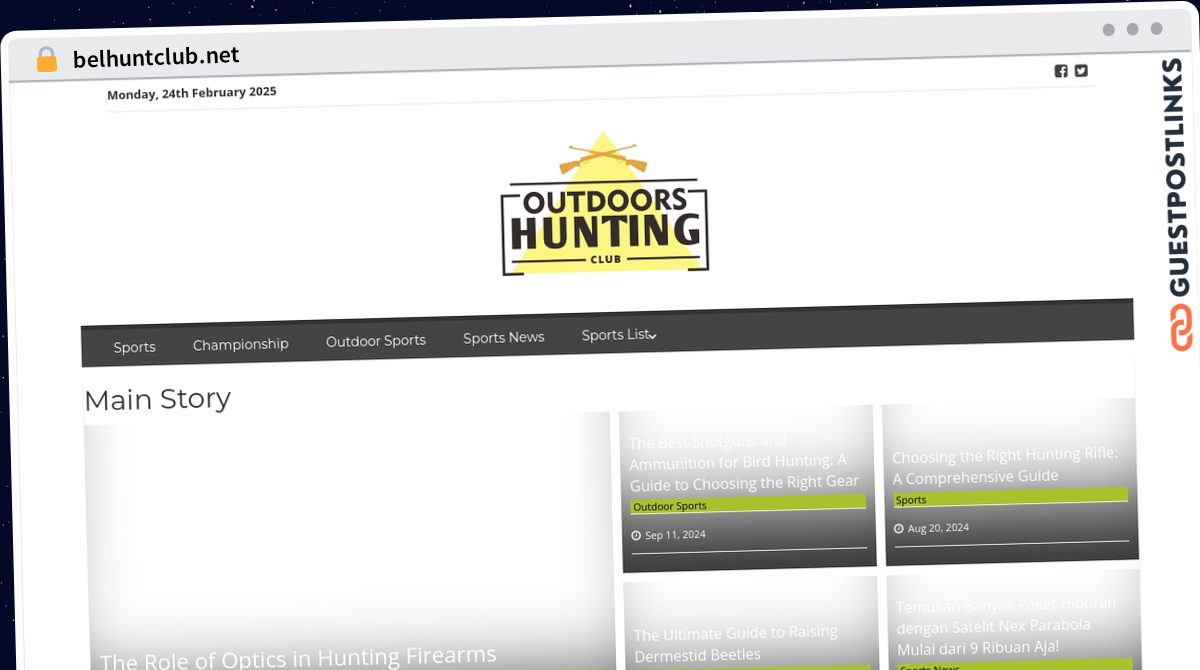This screenshot has width=1200, height=670.
Task: Read The Role of Optics in Hunting Firearms
Action: click(x=298, y=658)
